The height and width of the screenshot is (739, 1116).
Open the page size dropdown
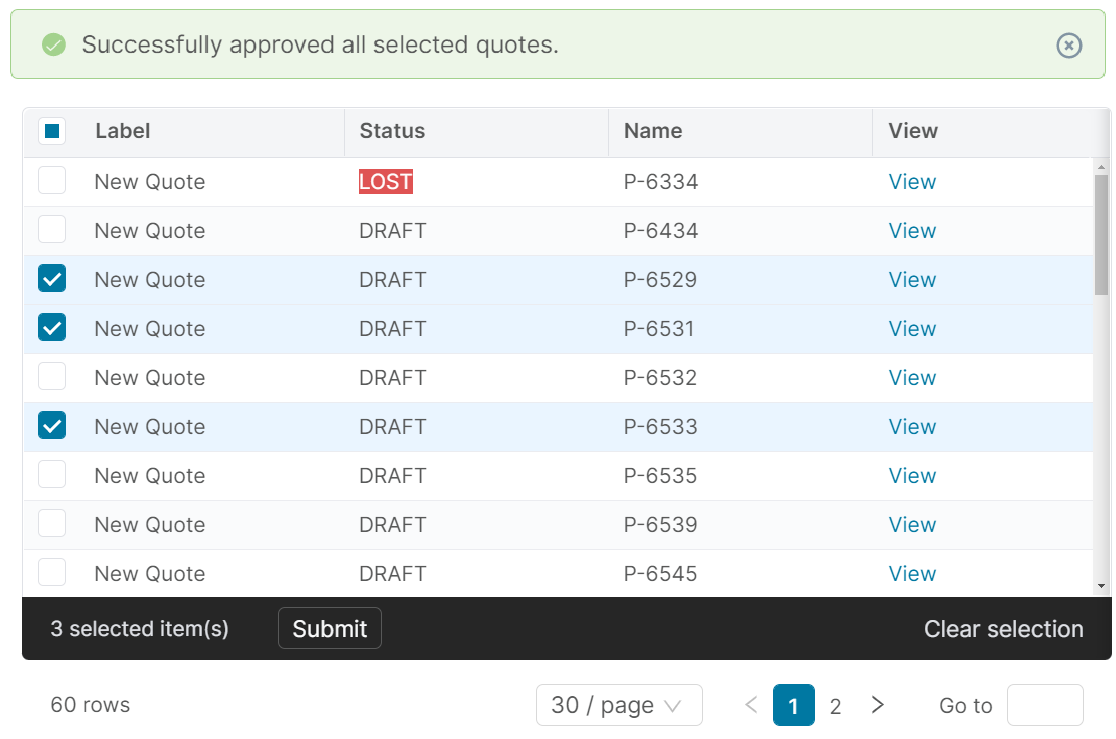(x=619, y=705)
